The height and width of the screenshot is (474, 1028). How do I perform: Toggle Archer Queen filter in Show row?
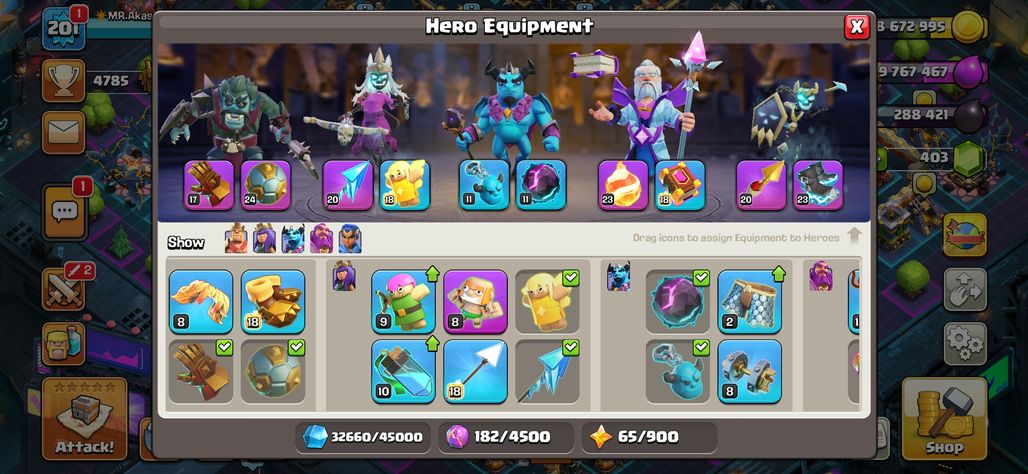pos(264,239)
